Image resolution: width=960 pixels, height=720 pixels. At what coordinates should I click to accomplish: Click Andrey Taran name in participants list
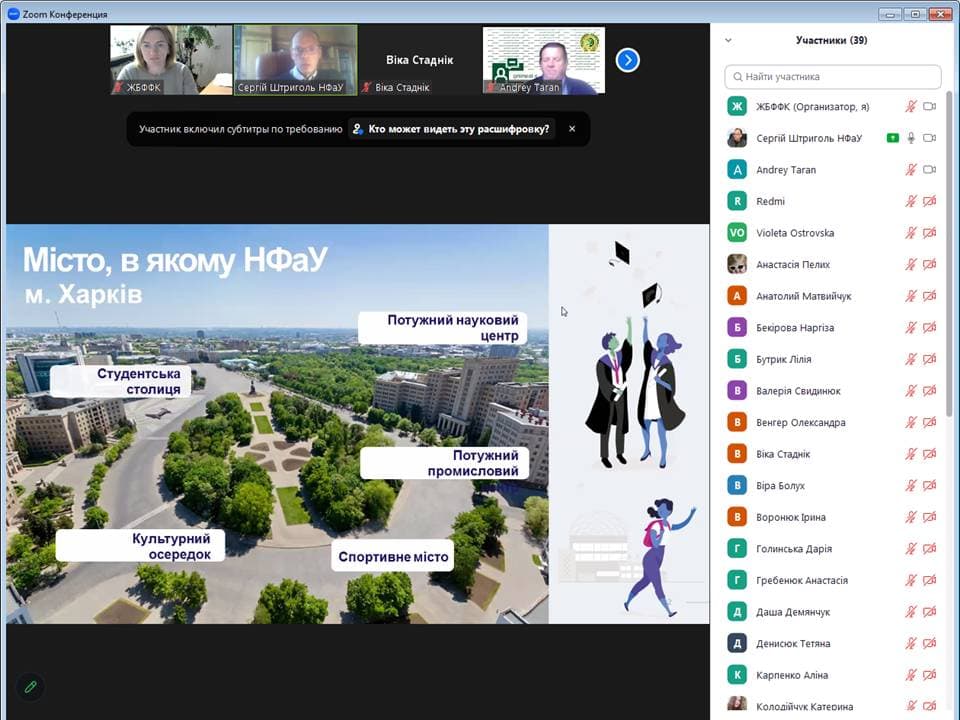pyautogui.click(x=786, y=170)
